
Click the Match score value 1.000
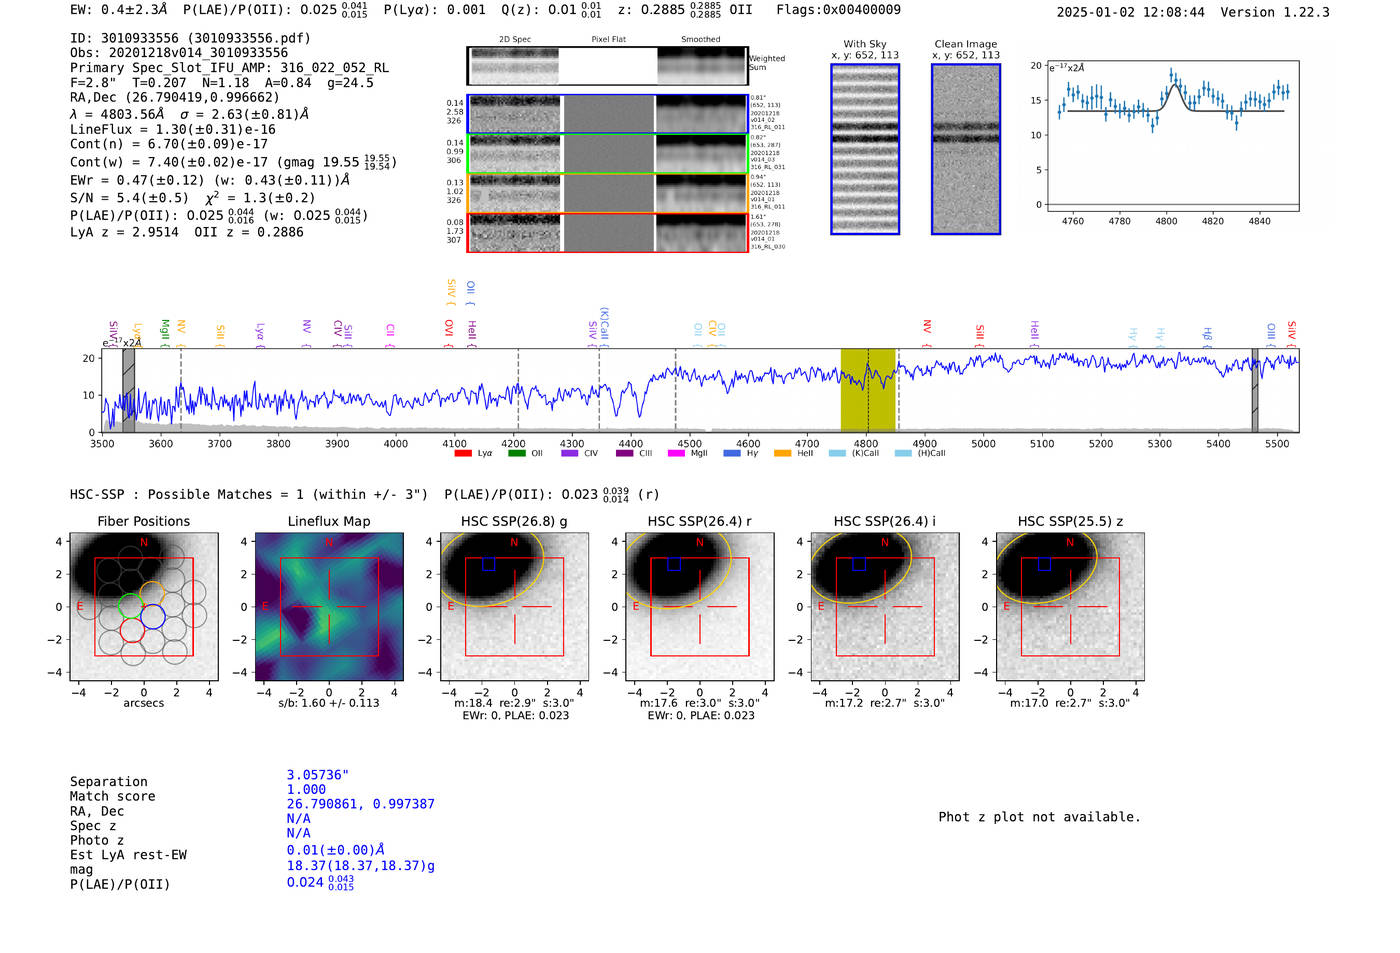306,789
